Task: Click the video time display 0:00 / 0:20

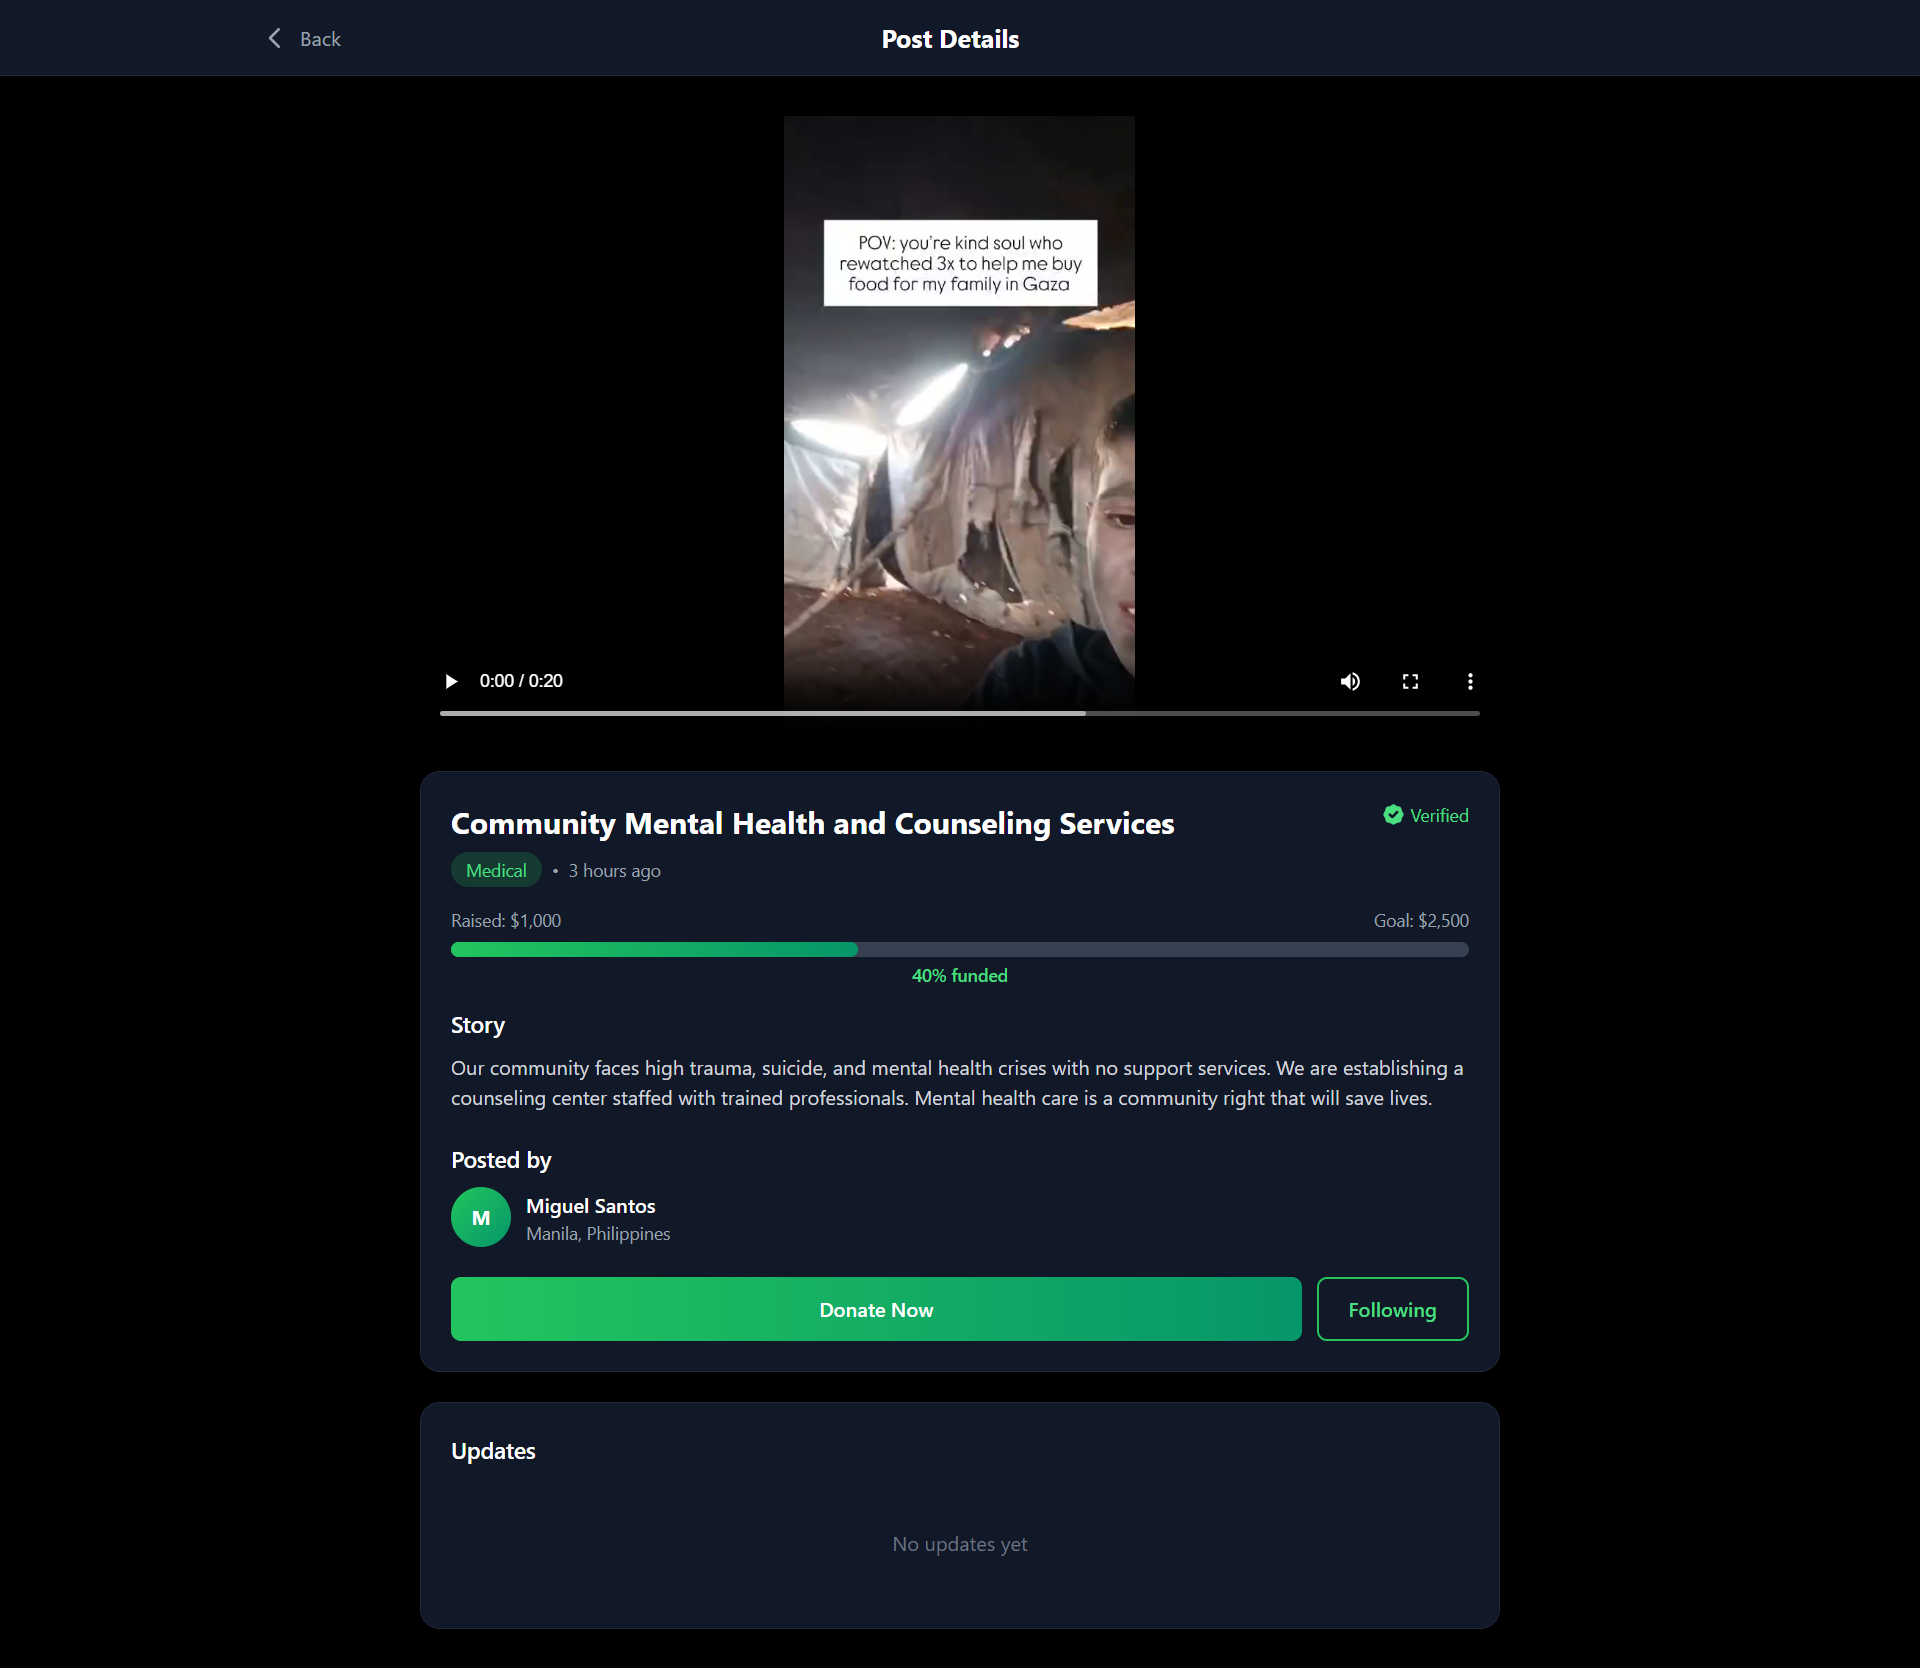Action: [521, 681]
